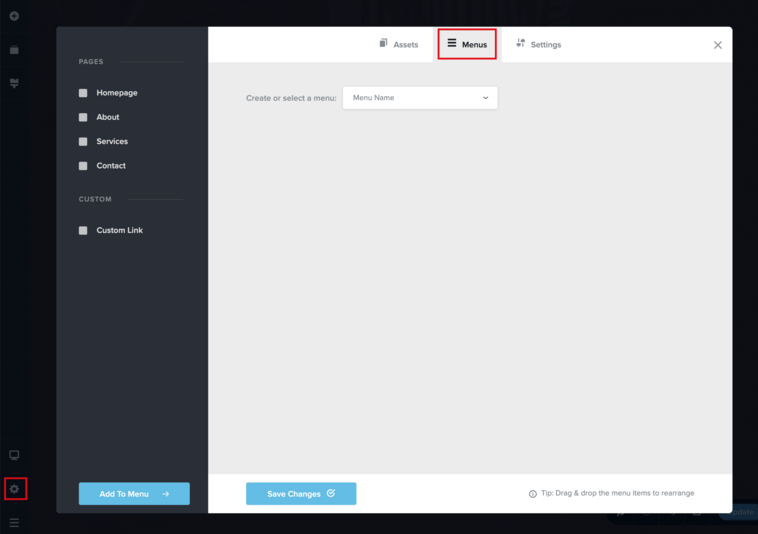Check the Homepage checkbox
This screenshot has width=758, height=534.
point(83,93)
